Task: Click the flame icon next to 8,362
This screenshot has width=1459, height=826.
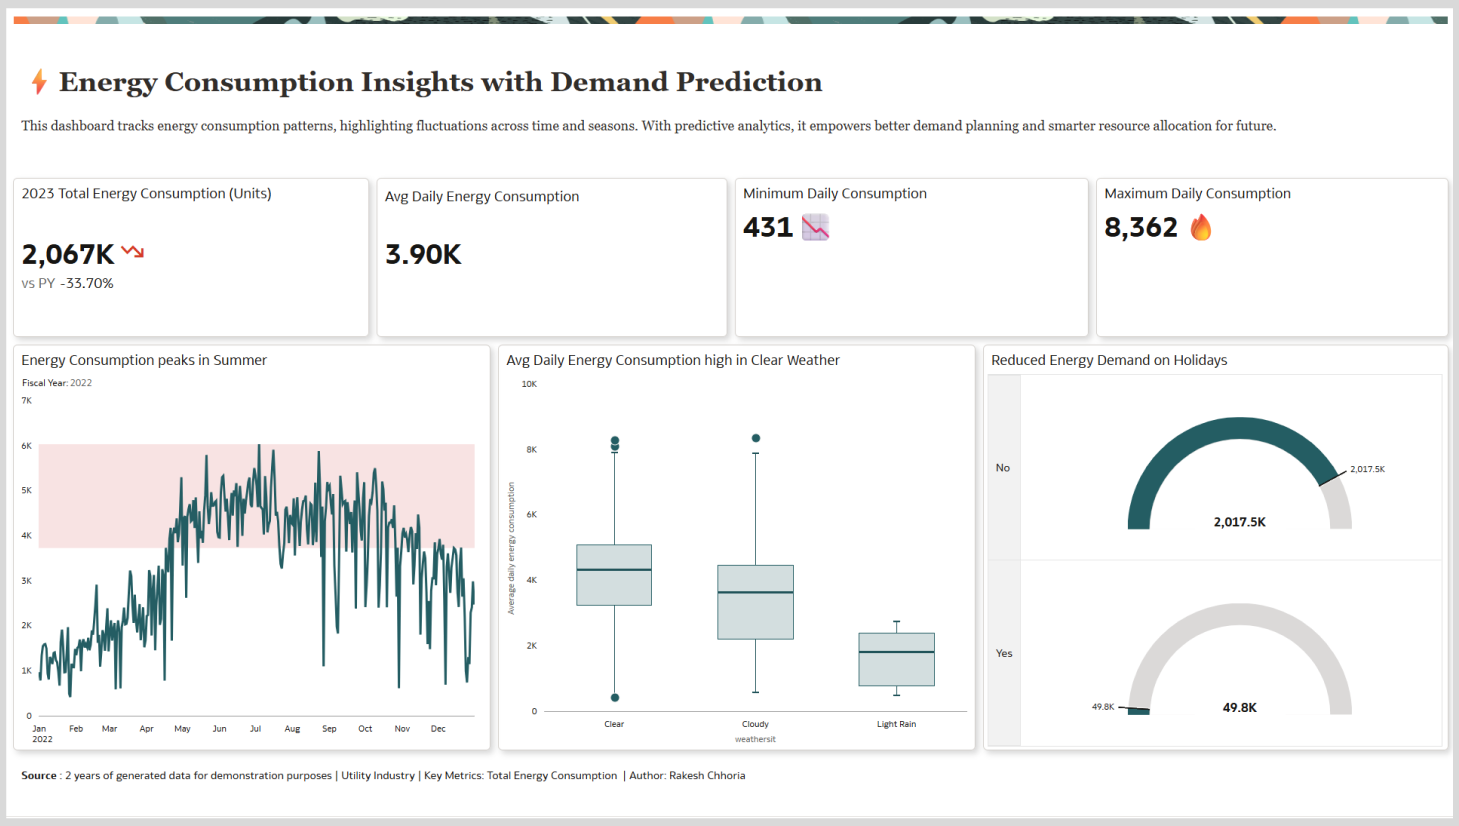Action: point(1201,227)
